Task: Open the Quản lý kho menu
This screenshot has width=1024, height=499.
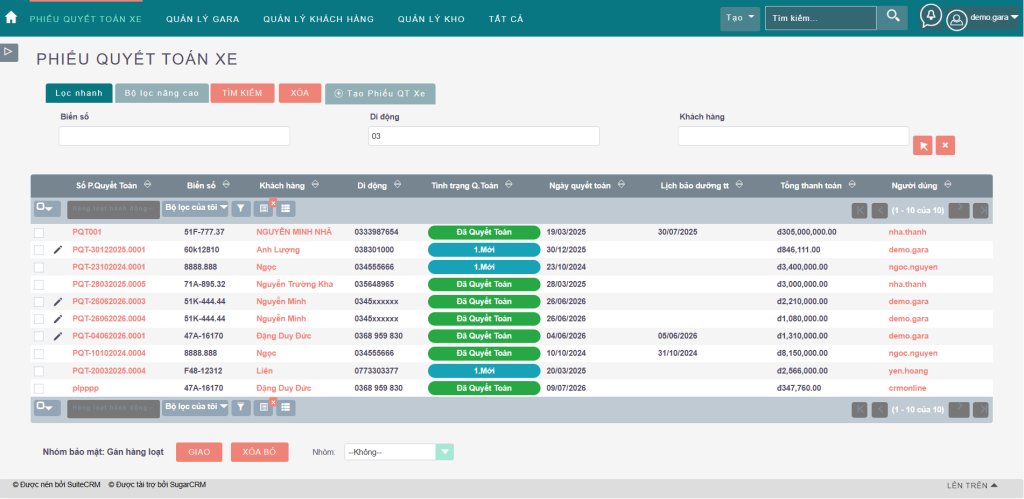Action: click(x=431, y=19)
